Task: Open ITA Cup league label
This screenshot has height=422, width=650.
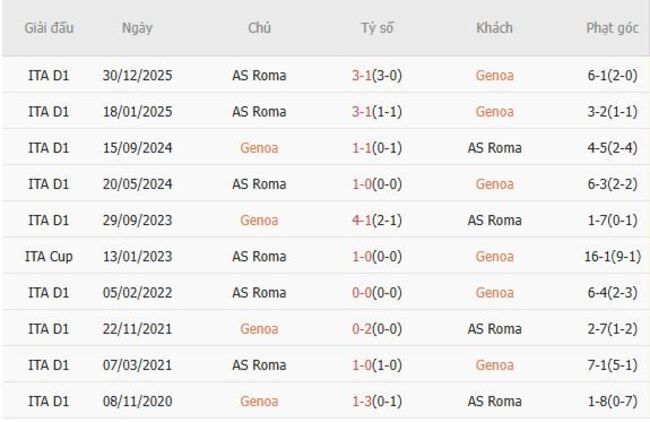Action: 49,256
